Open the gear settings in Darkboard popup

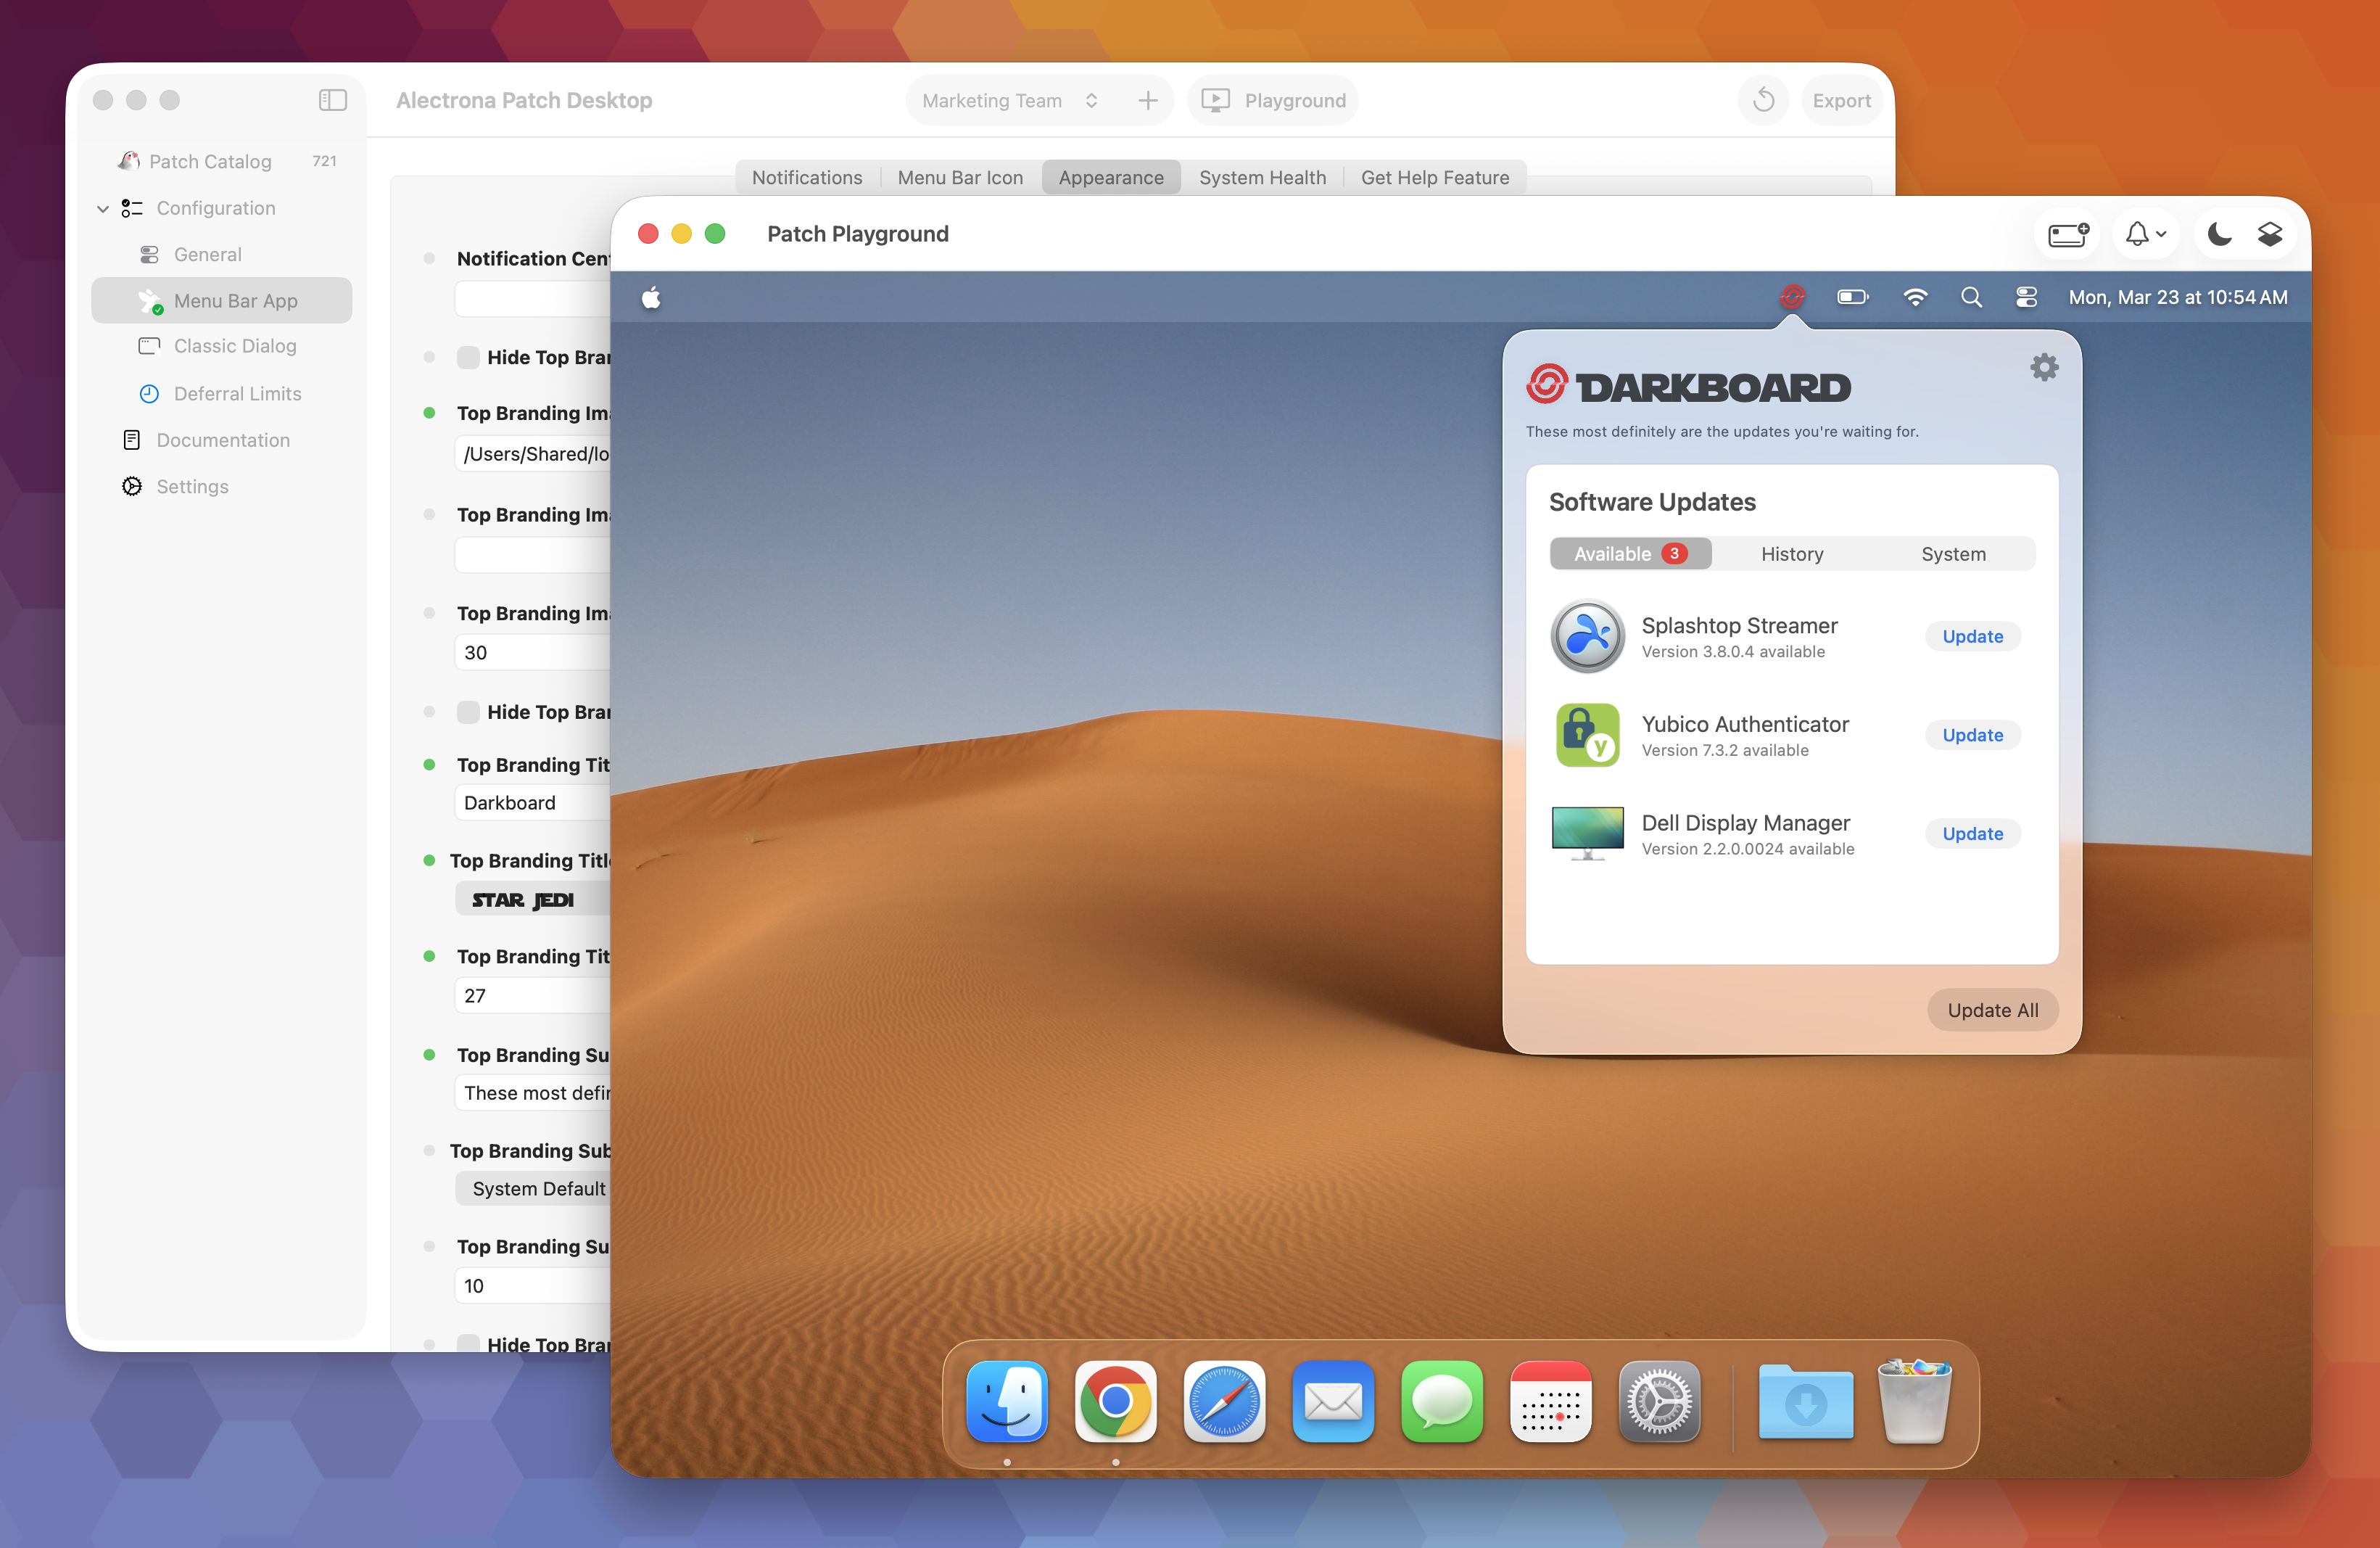(x=2044, y=367)
